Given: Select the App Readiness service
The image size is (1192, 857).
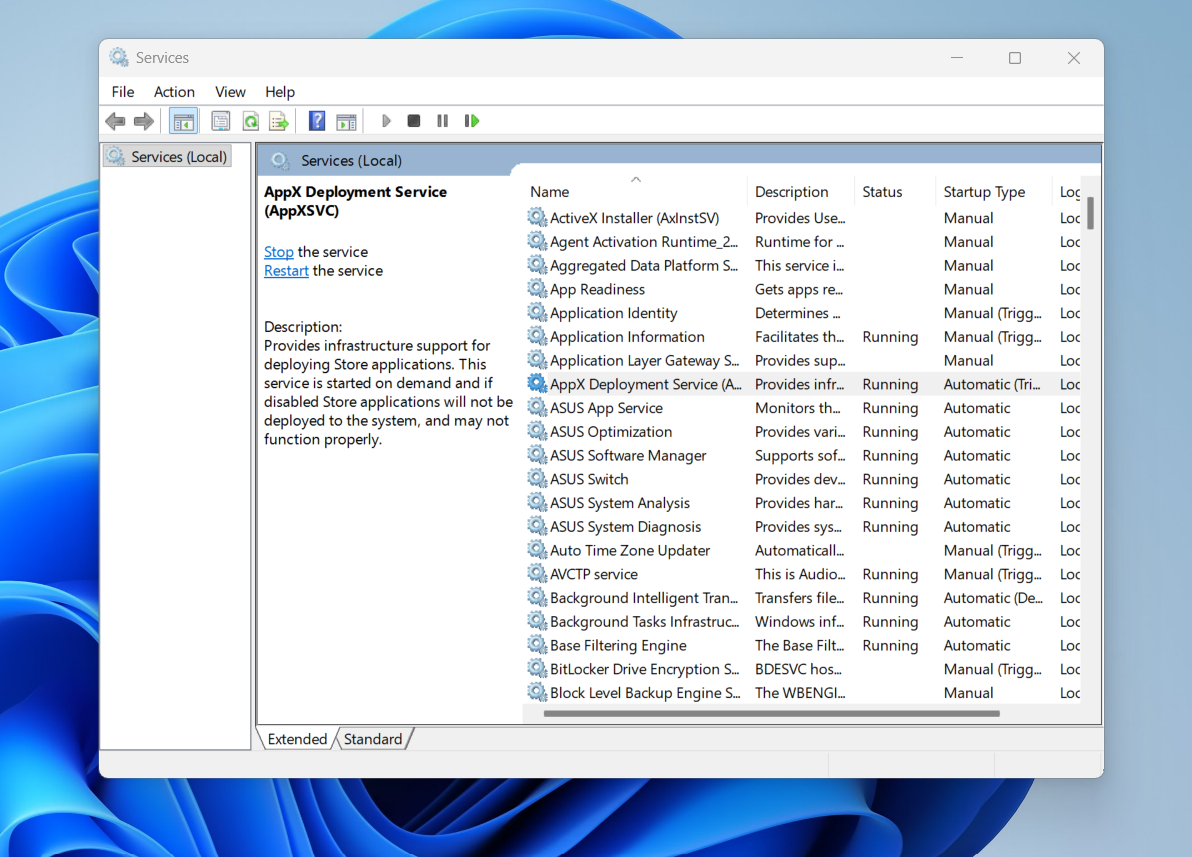Looking at the screenshot, I should pyautogui.click(x=802, y=290).
